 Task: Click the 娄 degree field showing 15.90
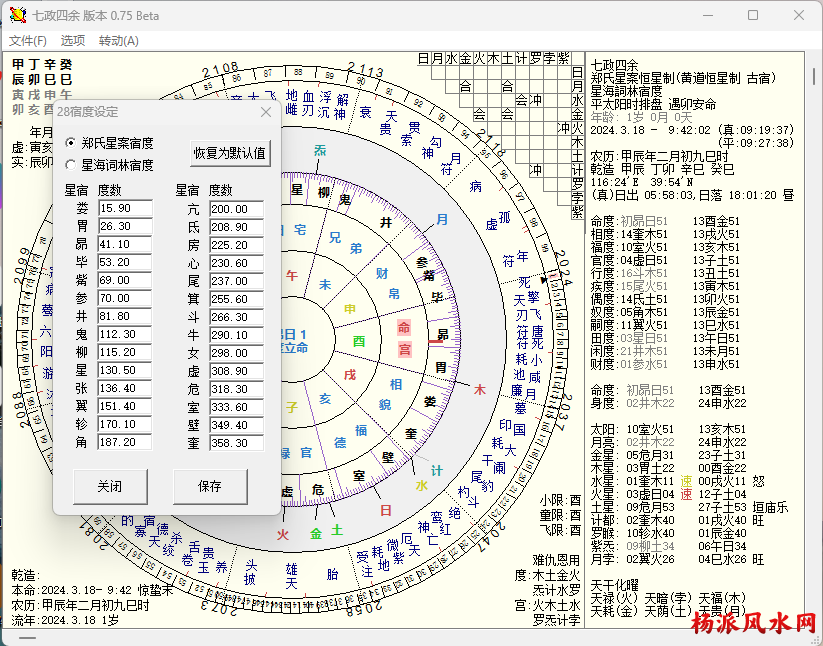[x=125, y=208]
